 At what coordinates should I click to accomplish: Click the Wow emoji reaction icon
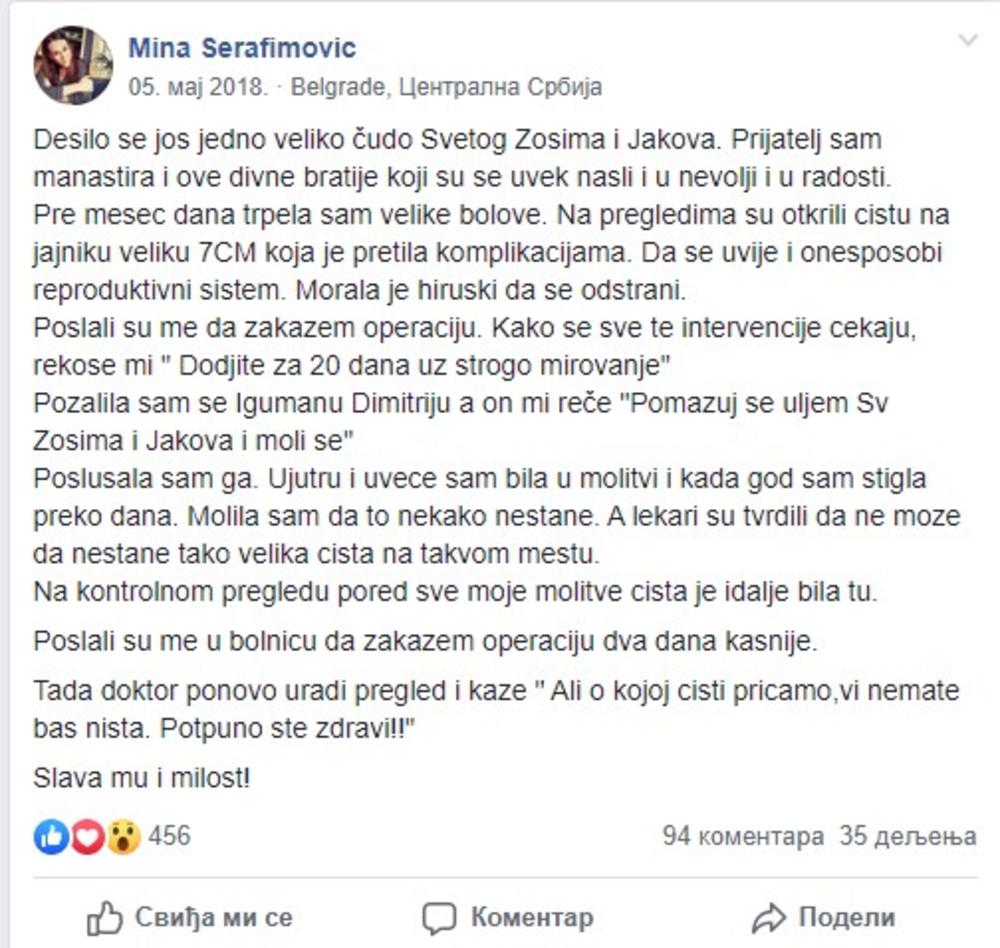pyautogui.click(x=123, y=836)
